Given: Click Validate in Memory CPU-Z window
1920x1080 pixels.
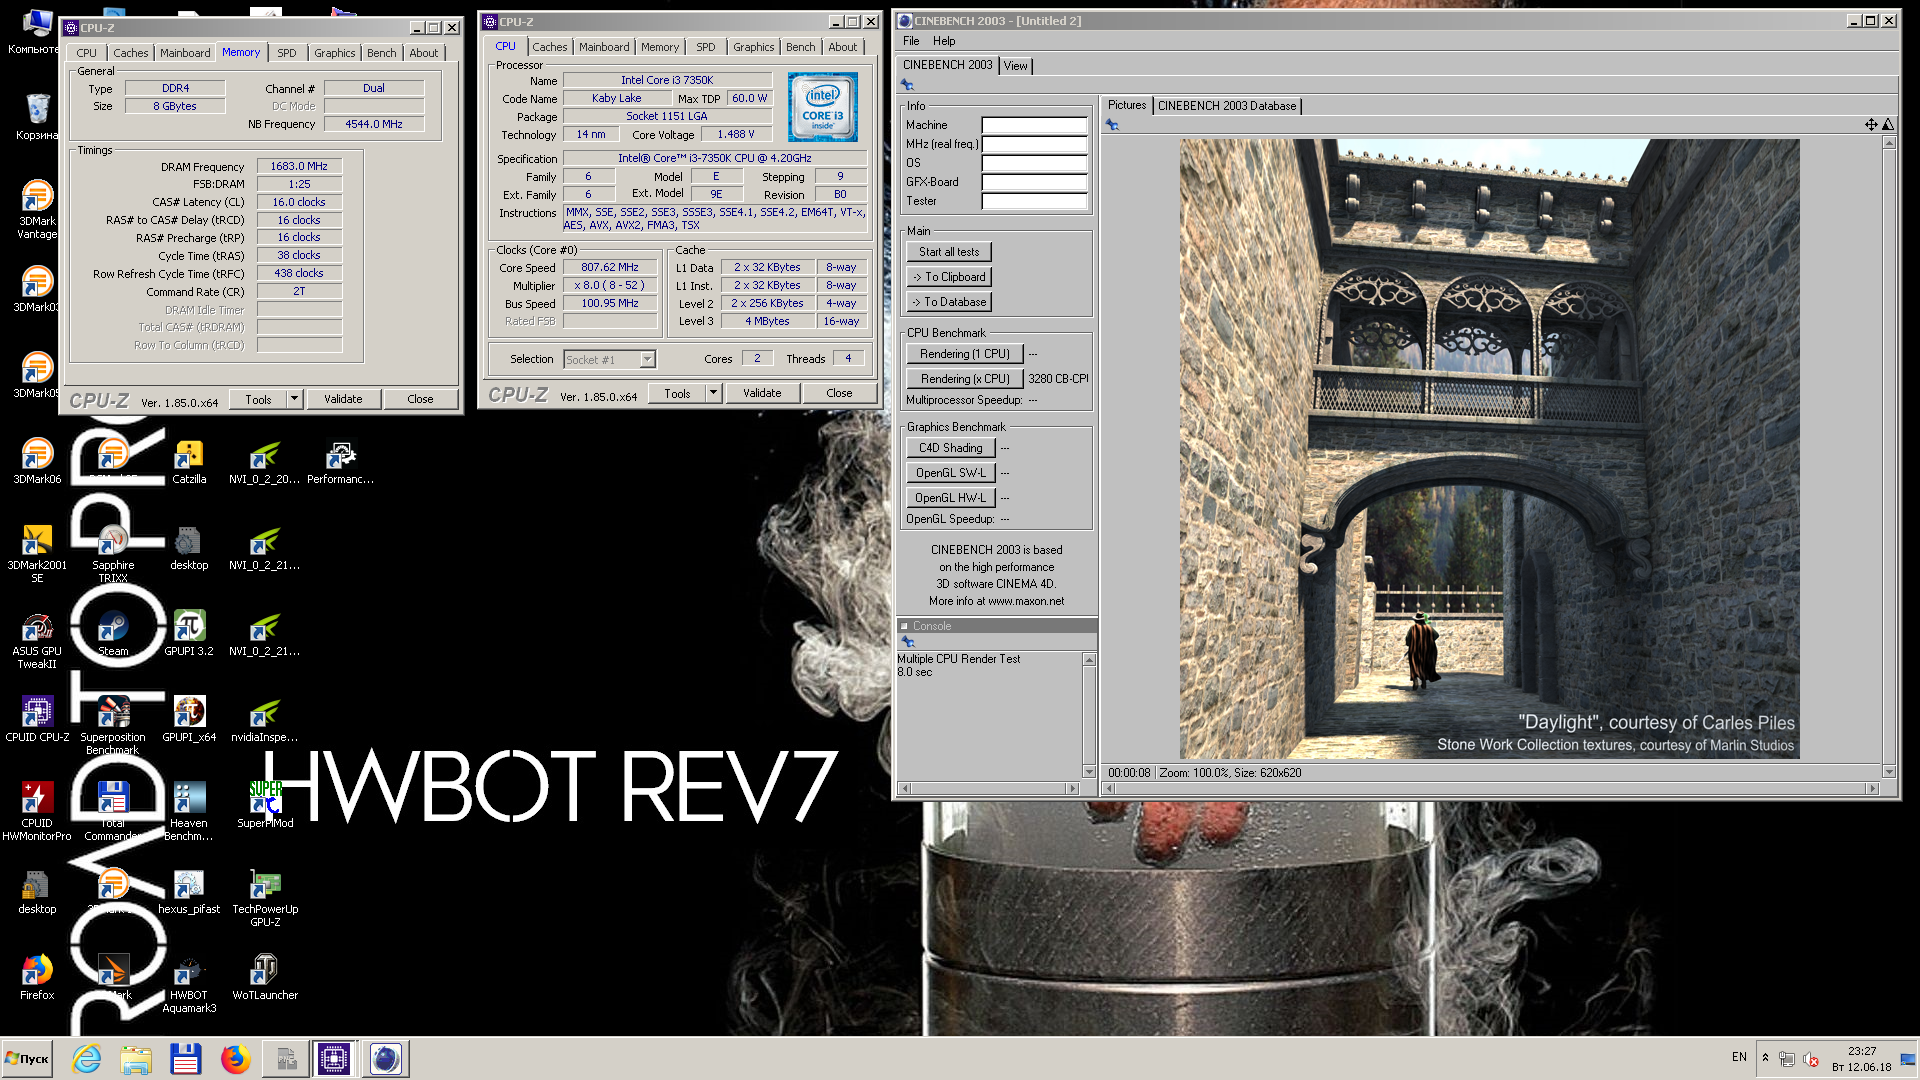Looking at the screenshot, I should point(343,399).
